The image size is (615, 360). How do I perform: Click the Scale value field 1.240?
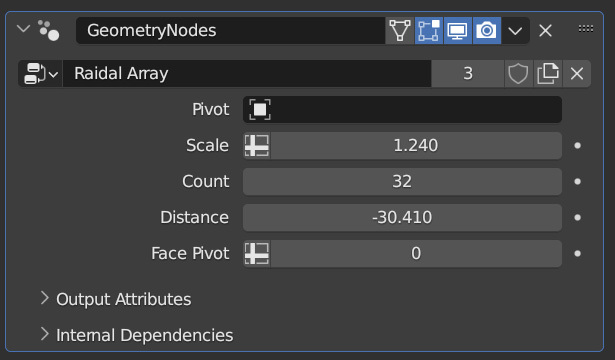(x=416, y=145)
